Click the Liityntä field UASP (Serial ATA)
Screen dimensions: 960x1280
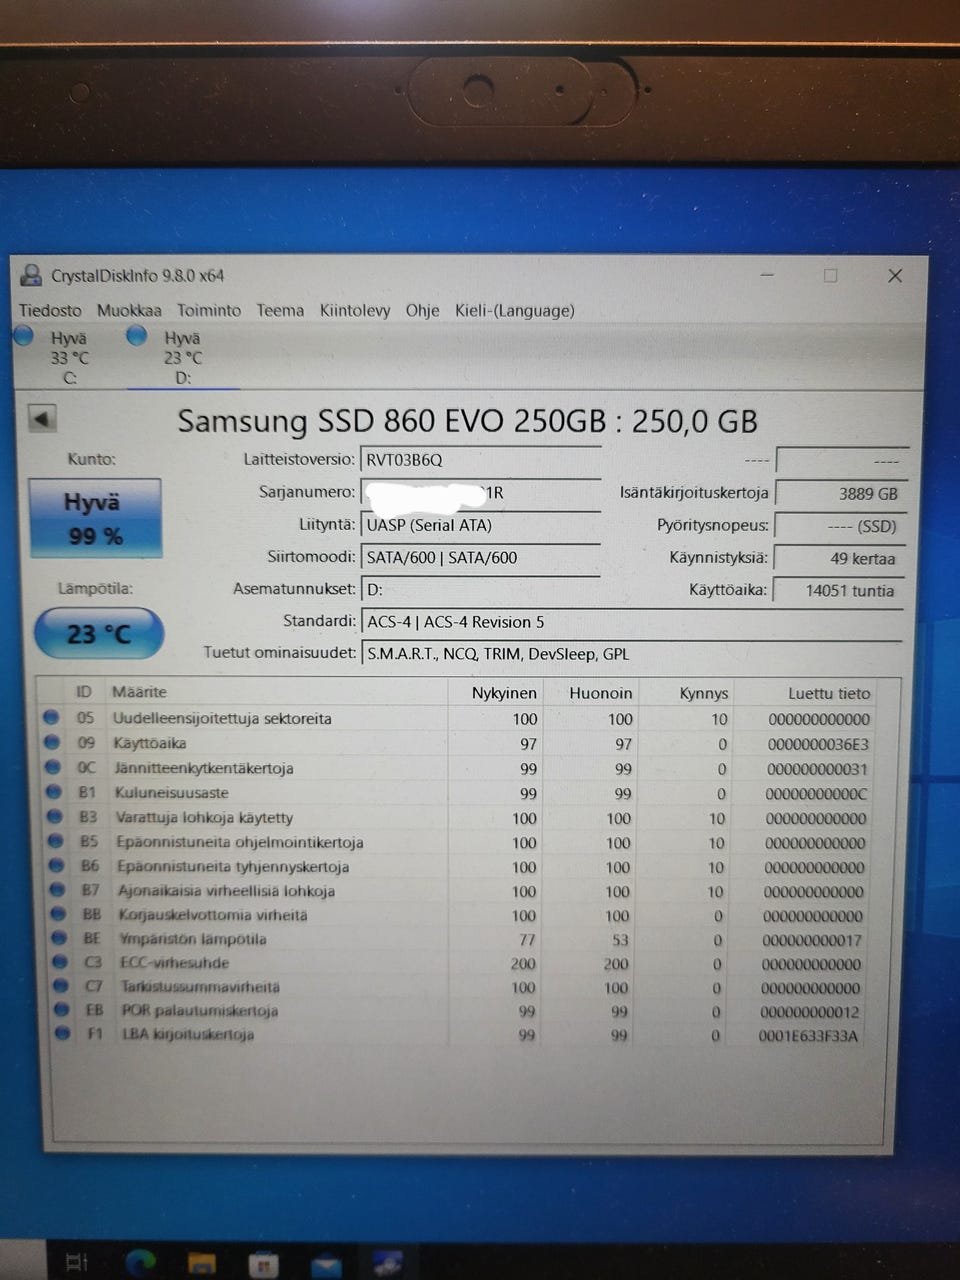pyautogui.click(x=480, y=525)
